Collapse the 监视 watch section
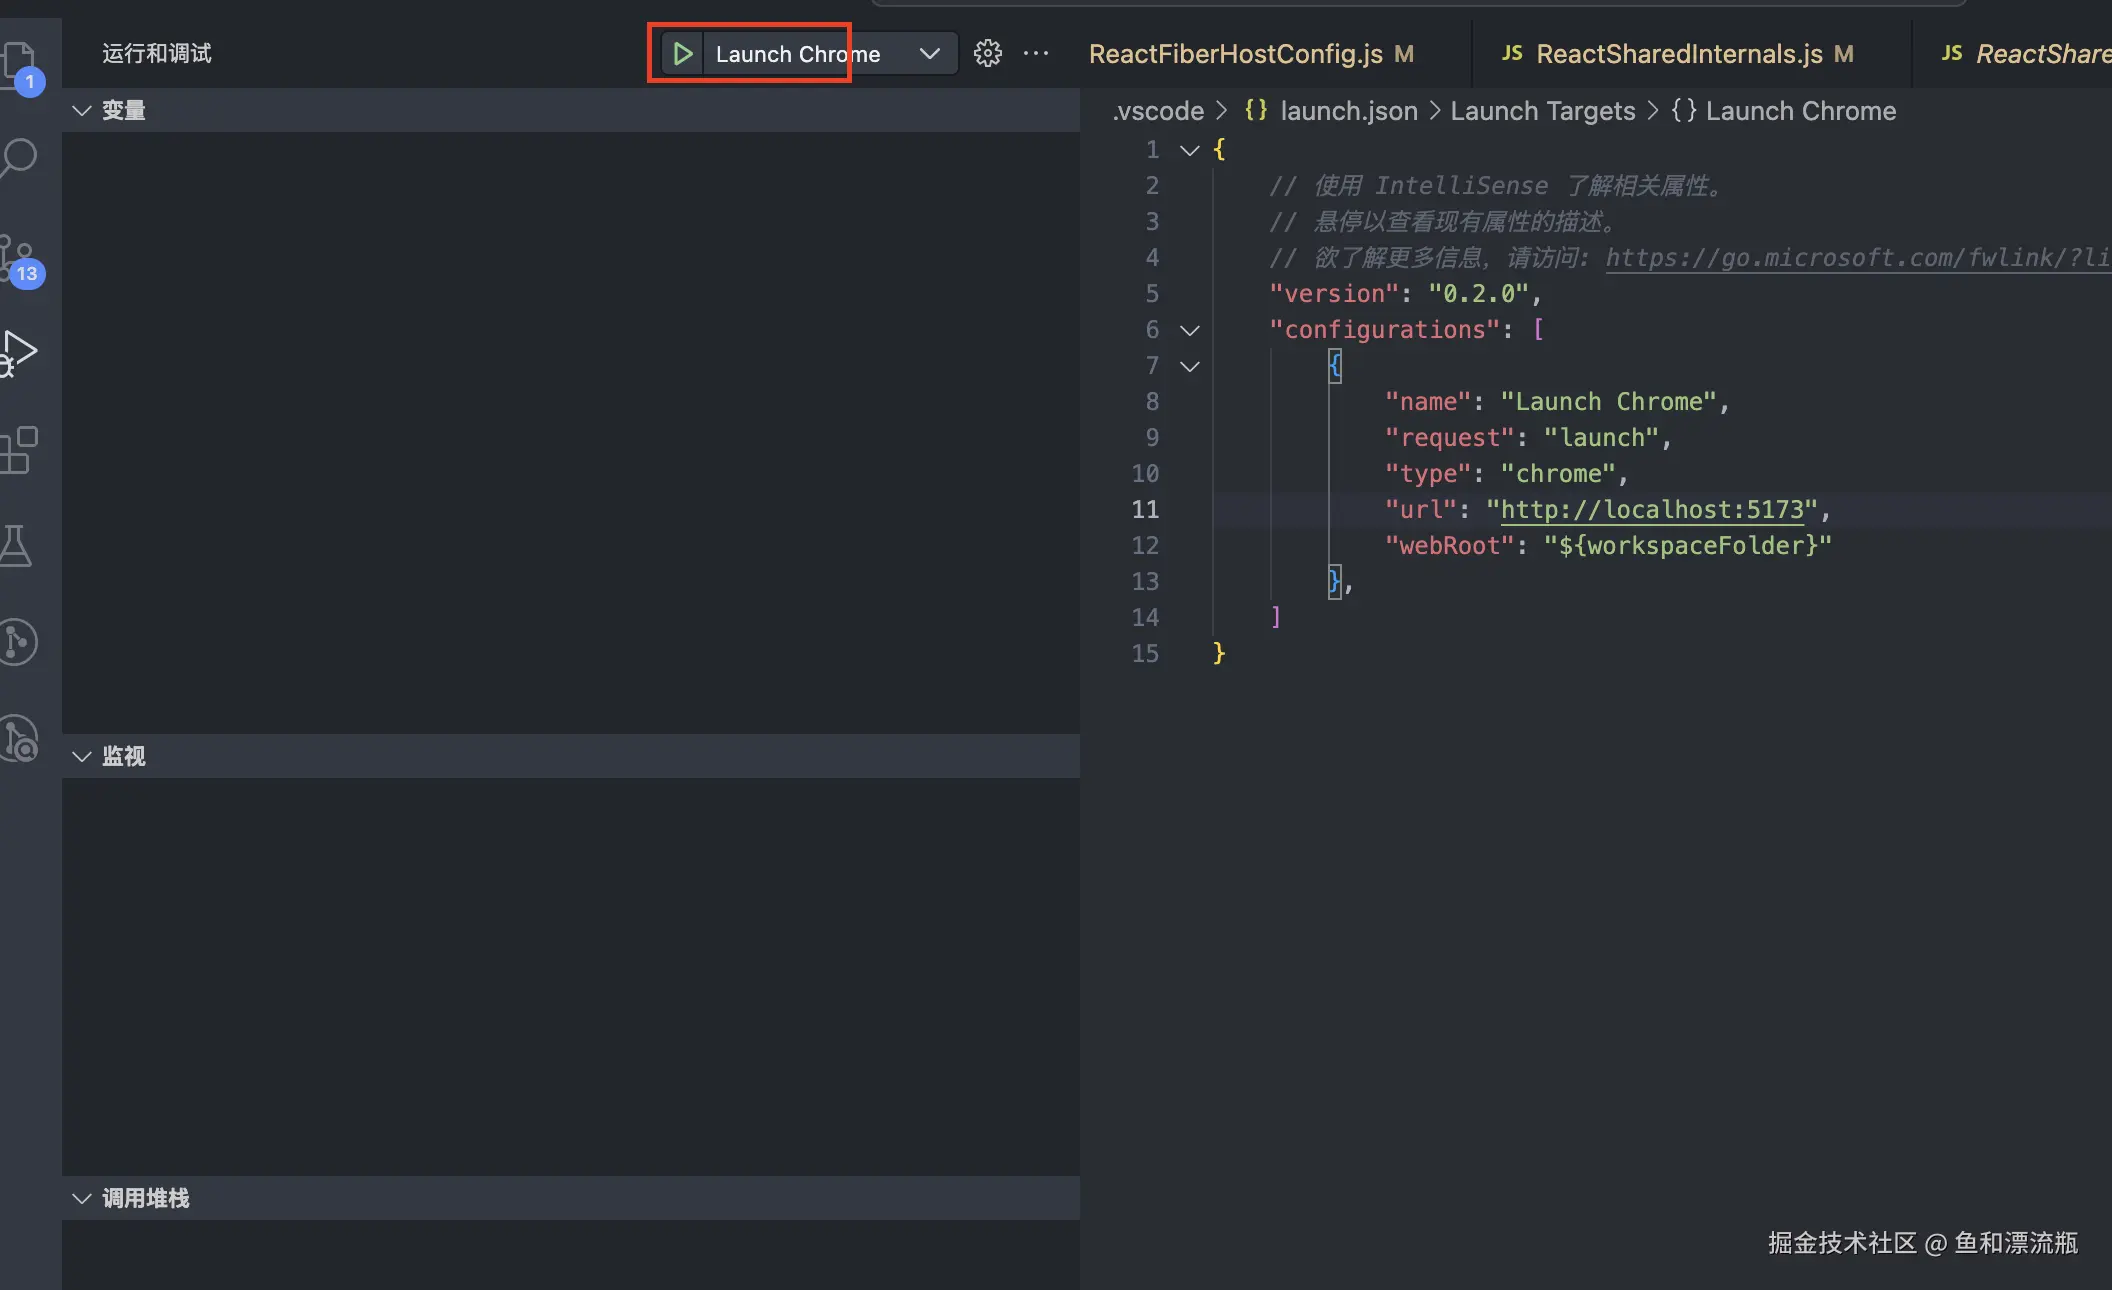 (x=82, y=757)
